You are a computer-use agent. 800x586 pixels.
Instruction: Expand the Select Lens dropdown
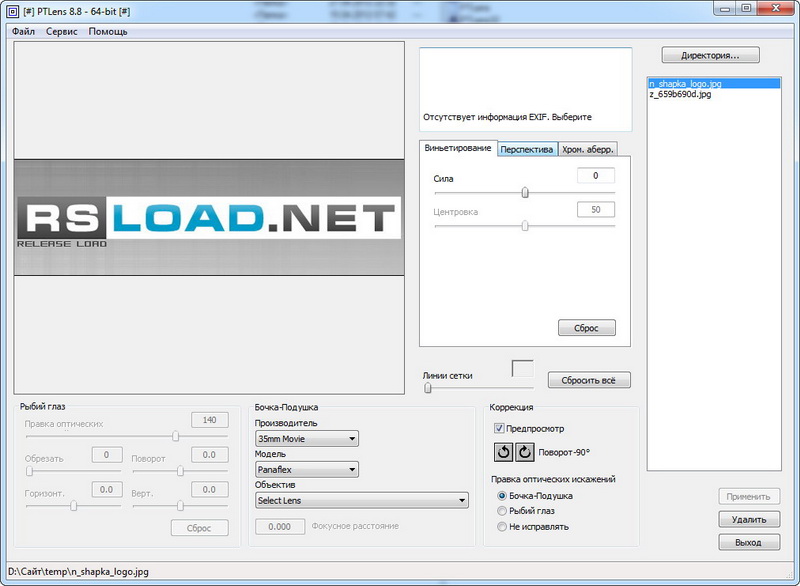click(362, 500)
